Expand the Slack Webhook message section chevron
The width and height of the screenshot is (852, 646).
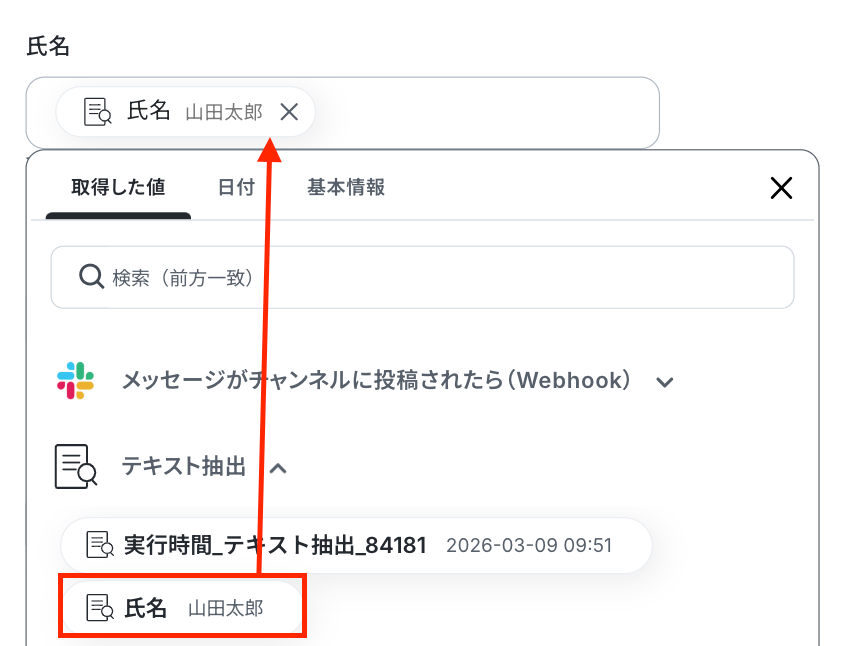pyautogui.click(x=664, y=382)
